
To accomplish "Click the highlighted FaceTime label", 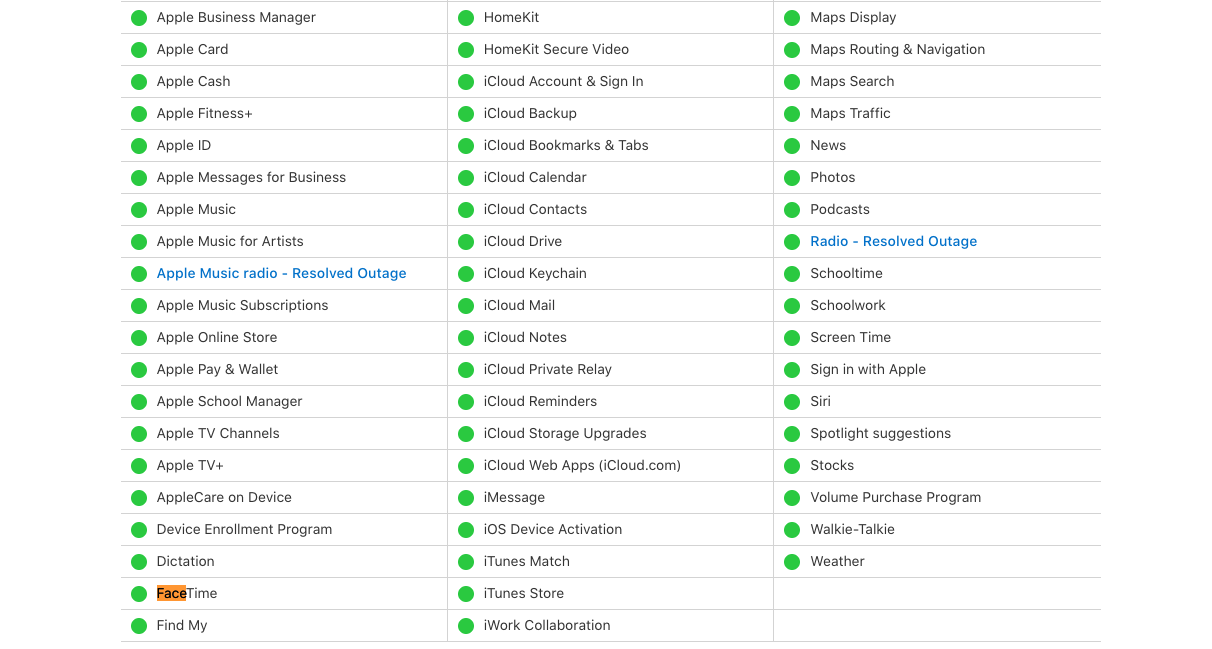I will click(x=187, y=593).
